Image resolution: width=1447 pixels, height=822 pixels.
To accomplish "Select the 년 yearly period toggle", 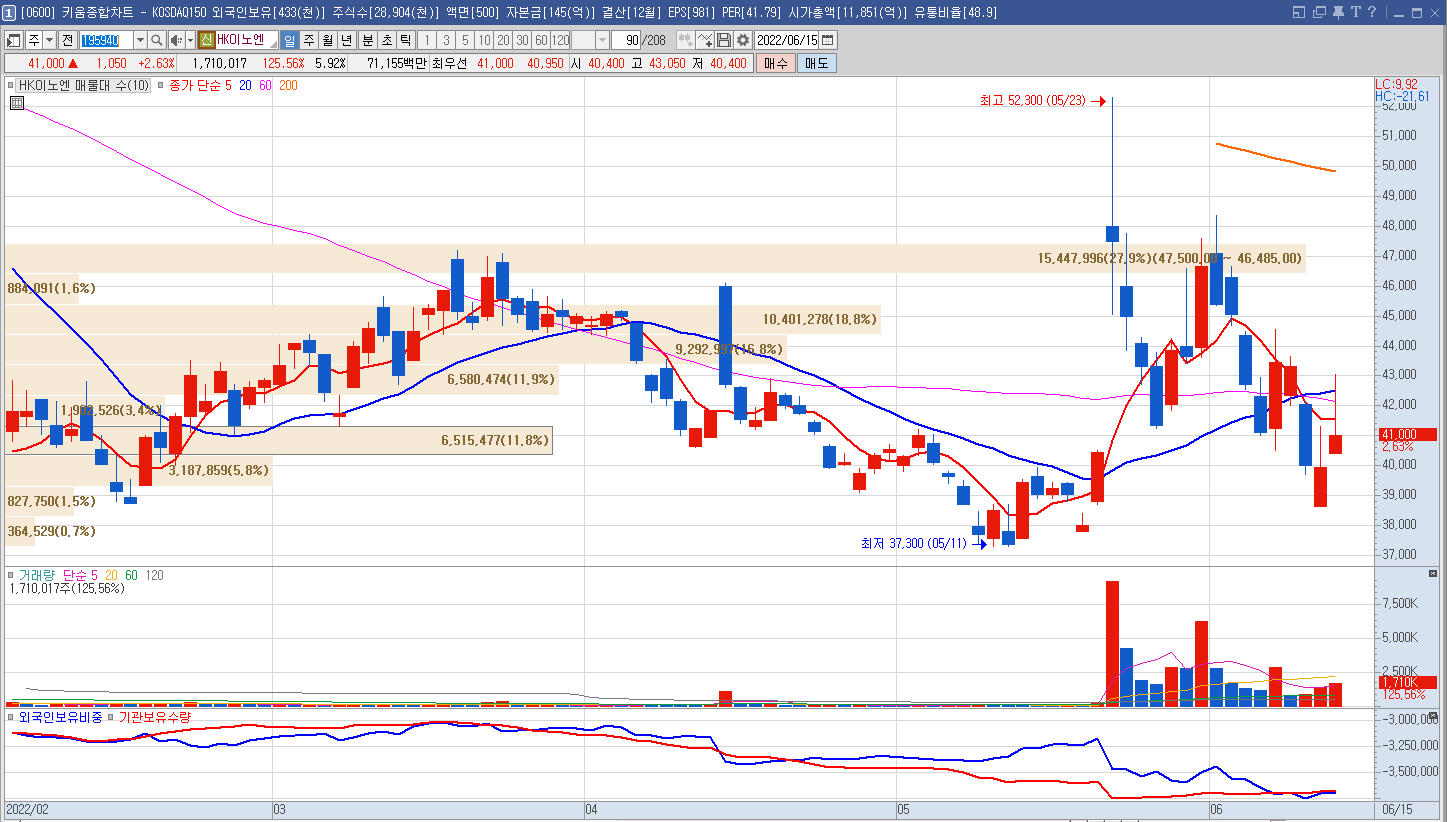I will 346,40.
